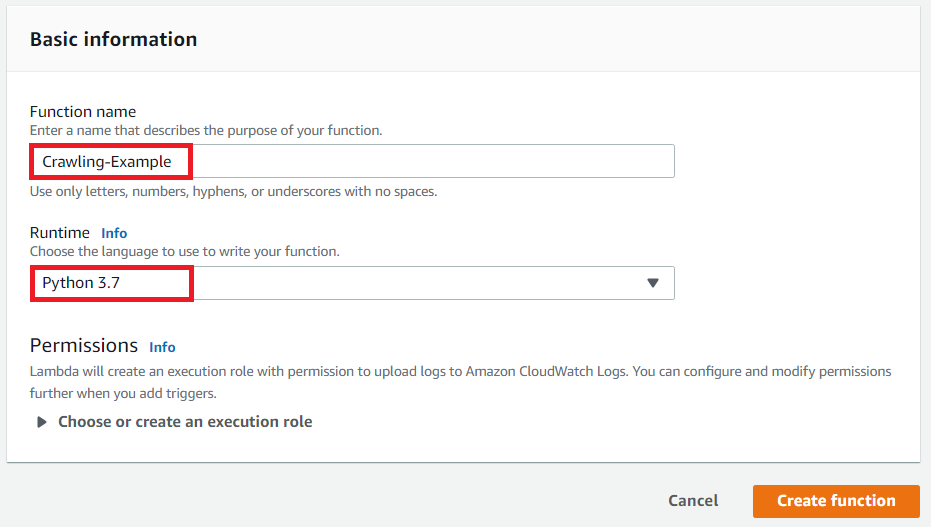Cancel the function creation

click(693, 501)
